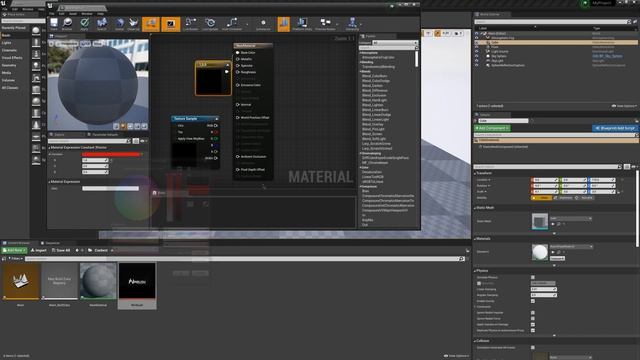Open Edit menu in material editor
640x360 pixels.
point(62,13)
